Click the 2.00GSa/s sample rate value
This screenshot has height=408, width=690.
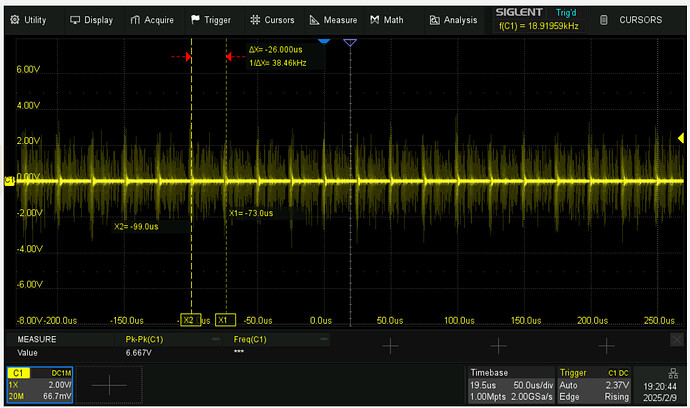532,397
